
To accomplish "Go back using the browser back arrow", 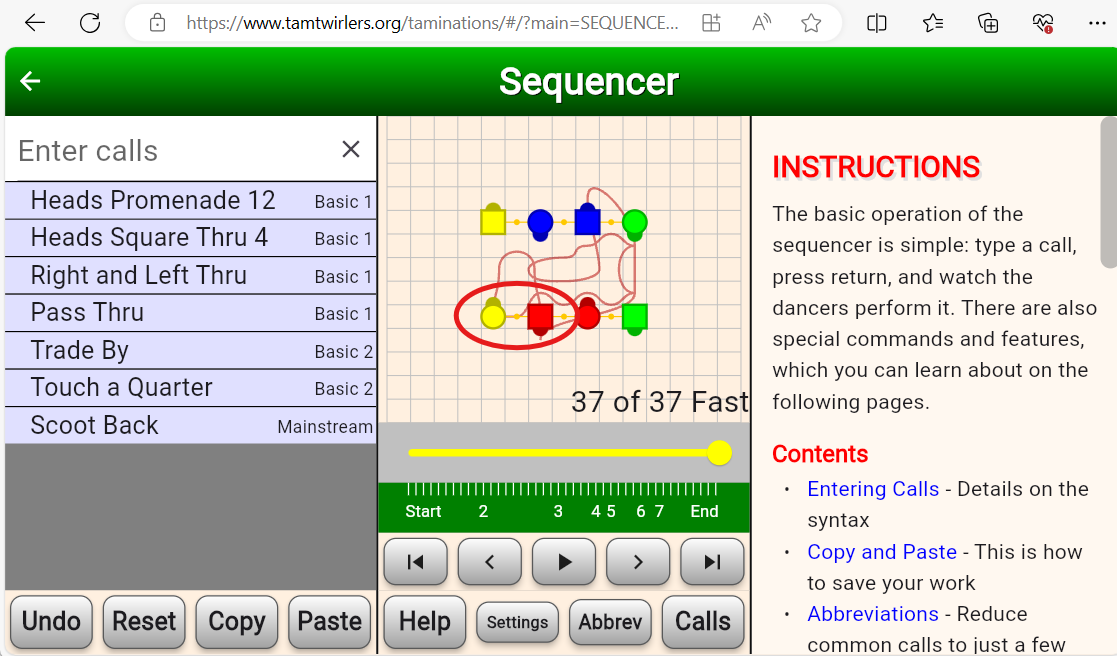I will [34, 24].
